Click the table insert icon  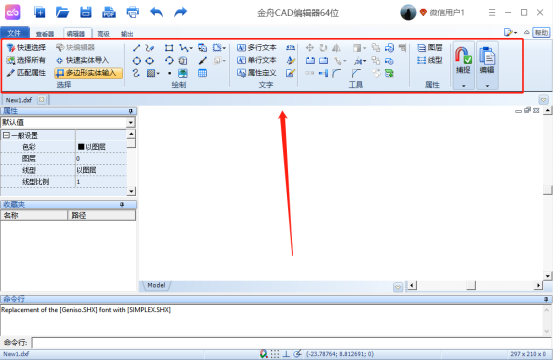tap(202, 73)
